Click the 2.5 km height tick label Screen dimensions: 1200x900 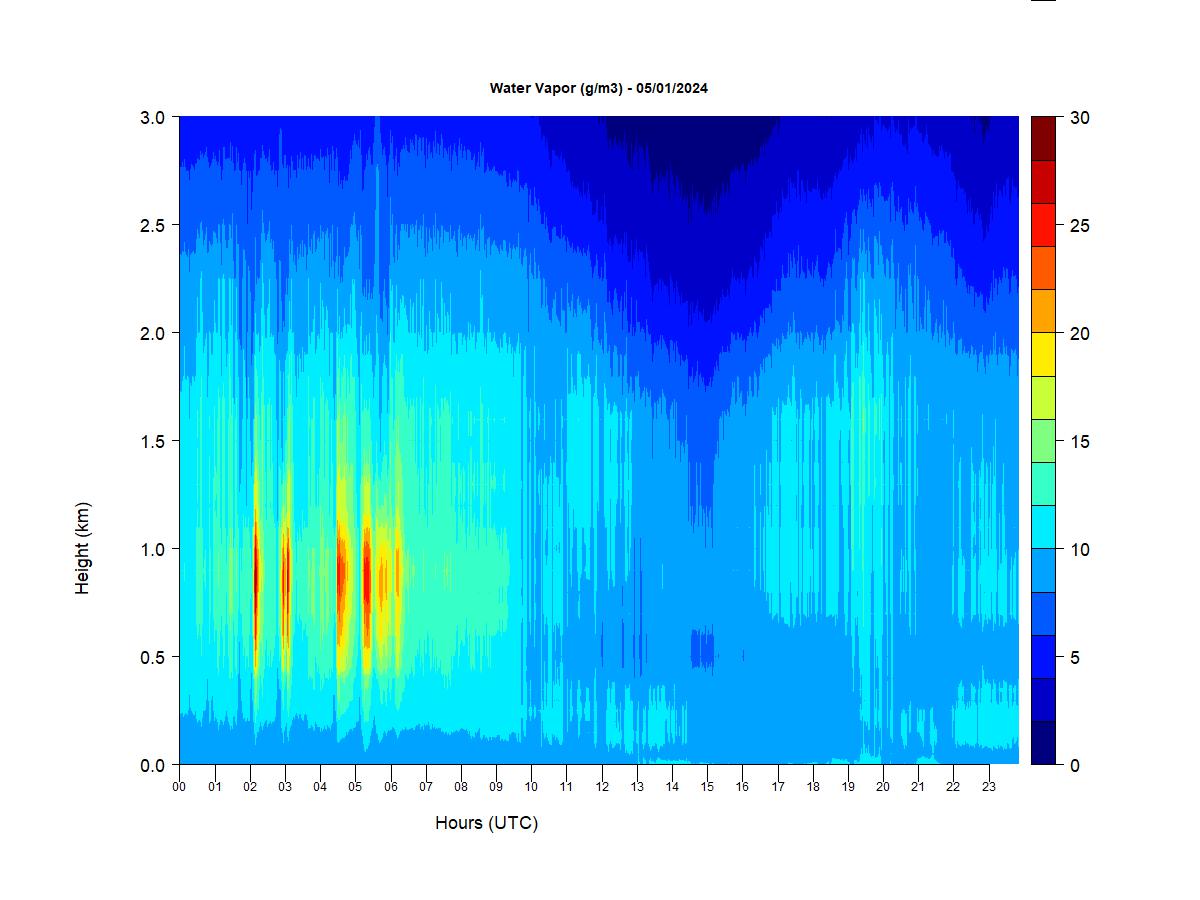coord(151,225)
